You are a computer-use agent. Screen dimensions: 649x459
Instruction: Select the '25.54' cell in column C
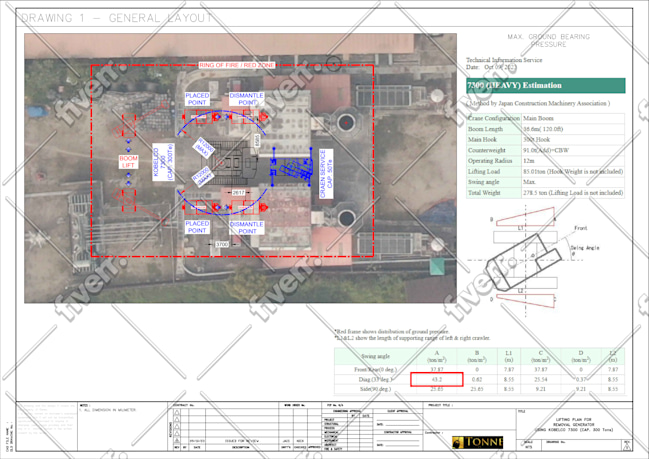click(x=541, y=379)
